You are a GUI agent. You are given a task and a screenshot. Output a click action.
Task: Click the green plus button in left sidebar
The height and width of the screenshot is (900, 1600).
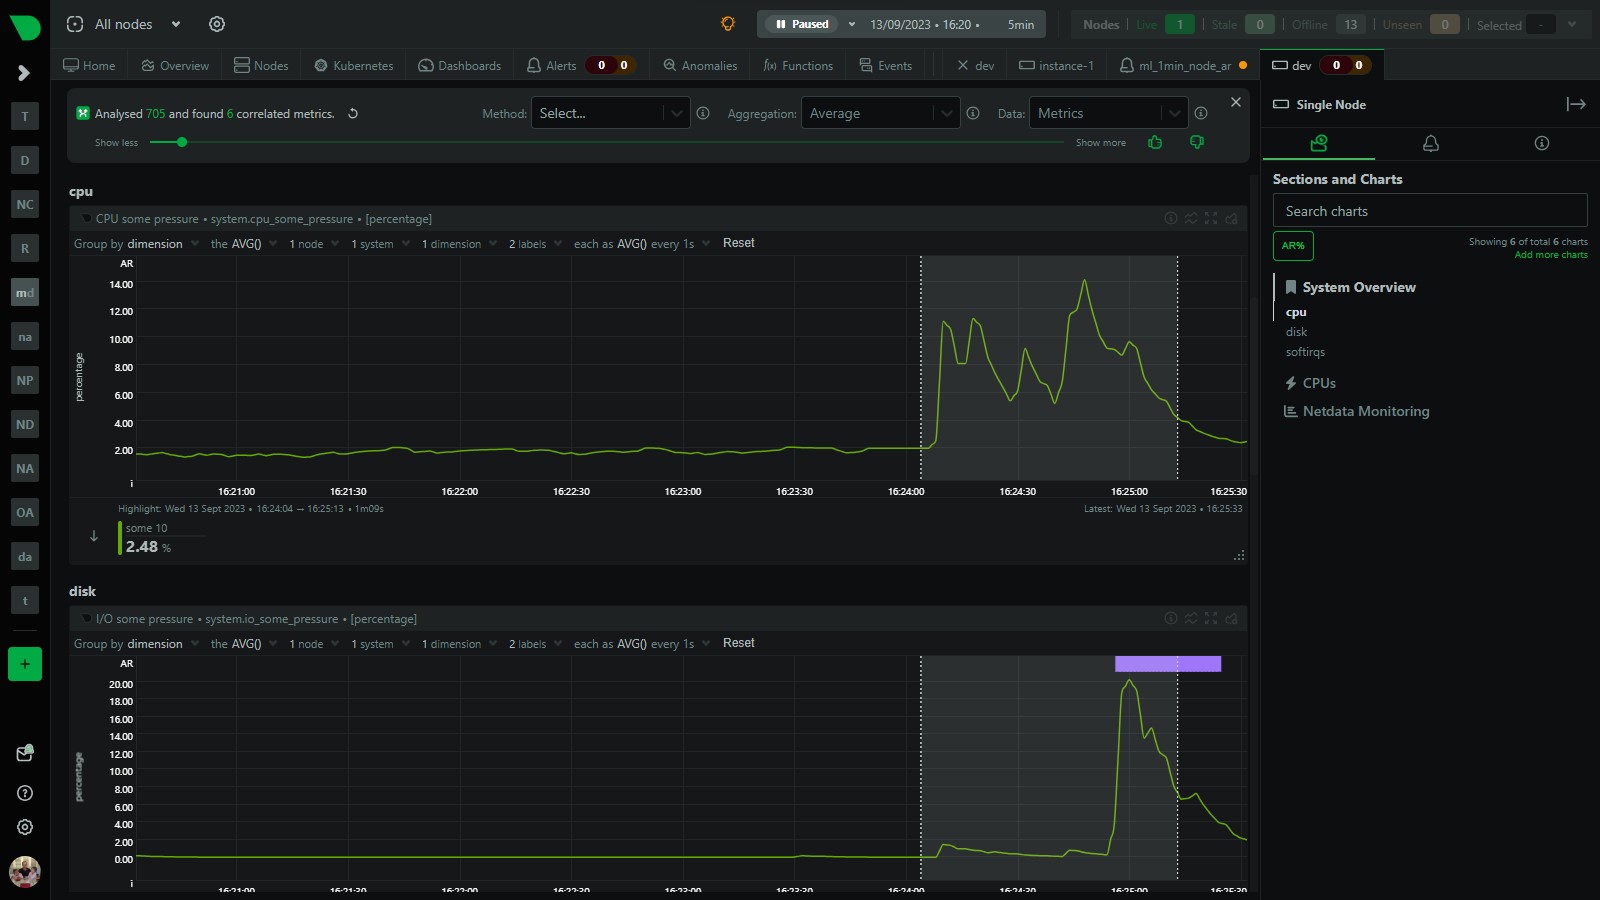point(25,664)
